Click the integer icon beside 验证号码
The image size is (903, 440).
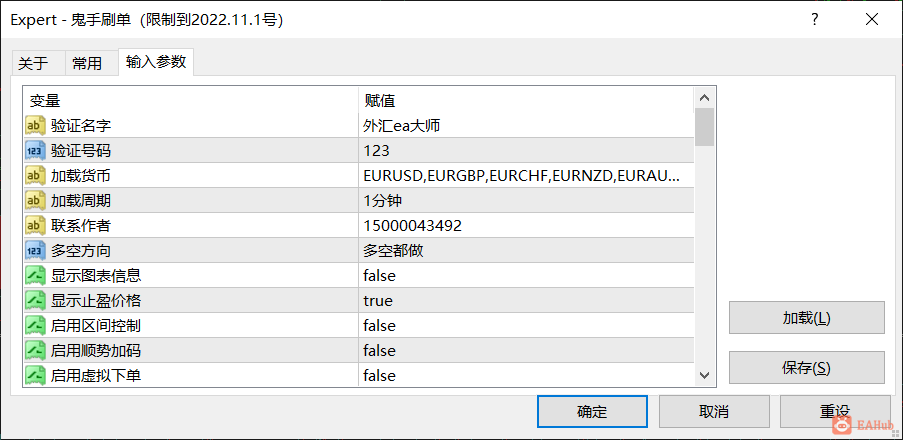tap(35, 151)
